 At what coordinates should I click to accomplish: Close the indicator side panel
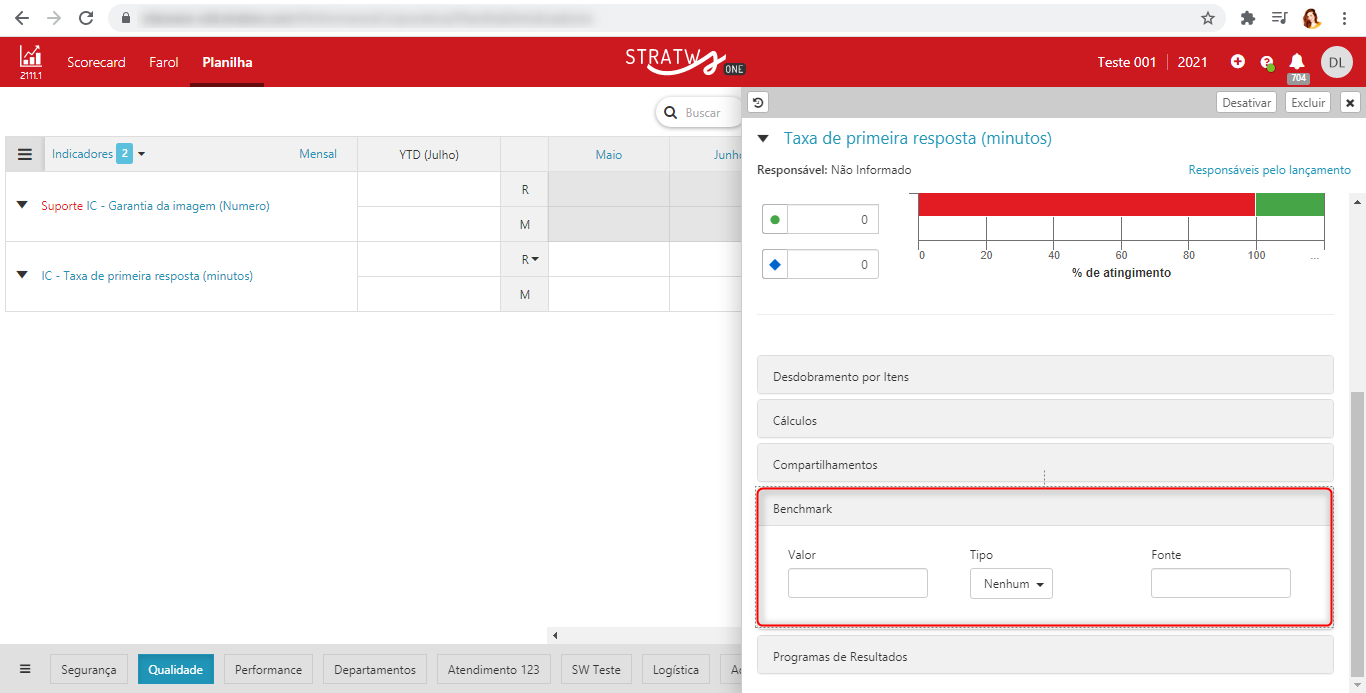click(1350, 102)
